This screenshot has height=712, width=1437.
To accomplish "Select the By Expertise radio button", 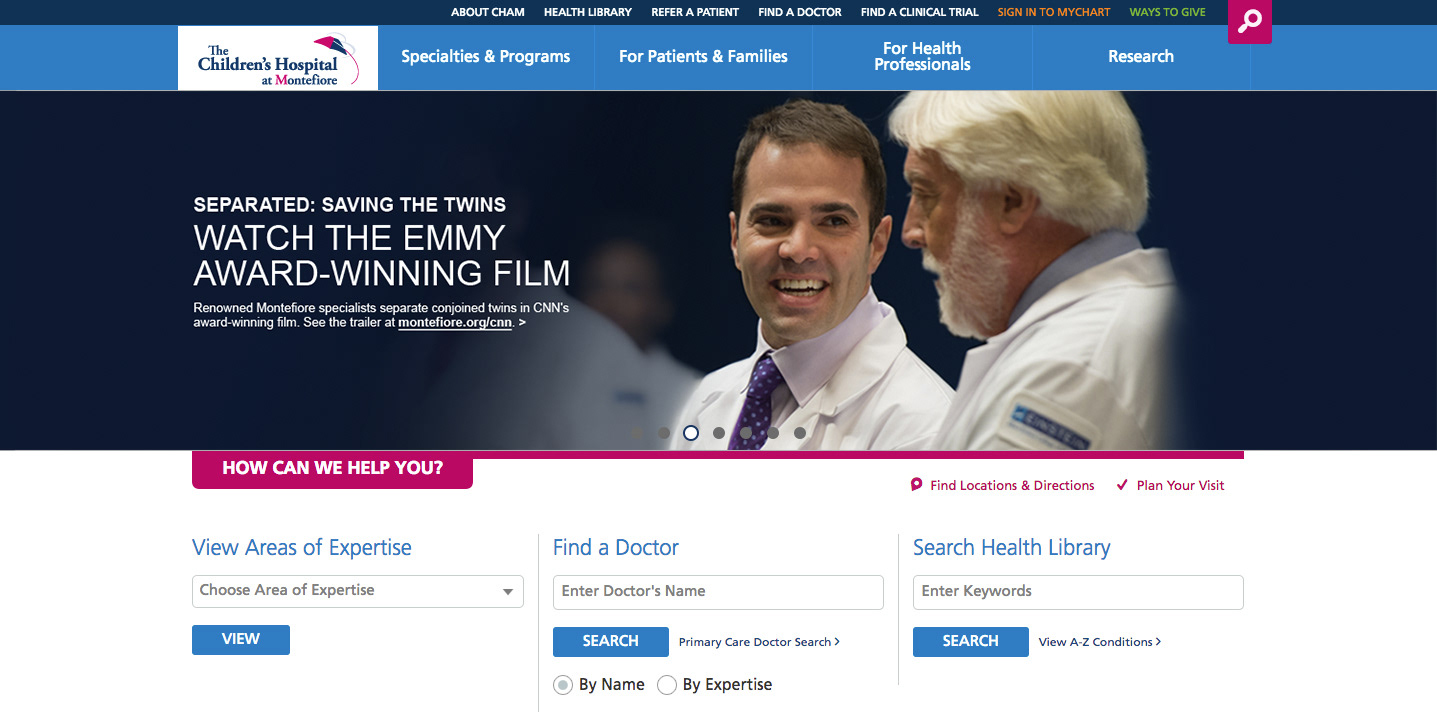I will click(x=667, y=685).
